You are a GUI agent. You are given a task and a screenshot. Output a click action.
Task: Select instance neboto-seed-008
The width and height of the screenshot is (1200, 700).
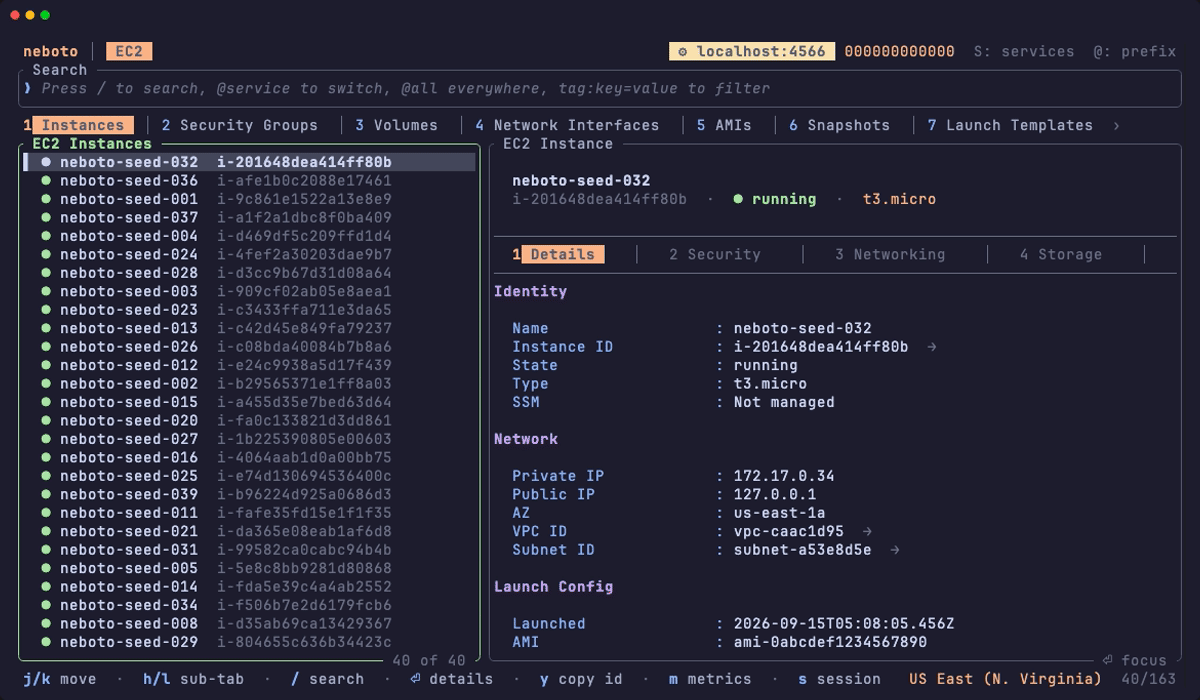(x=249, y=624)
